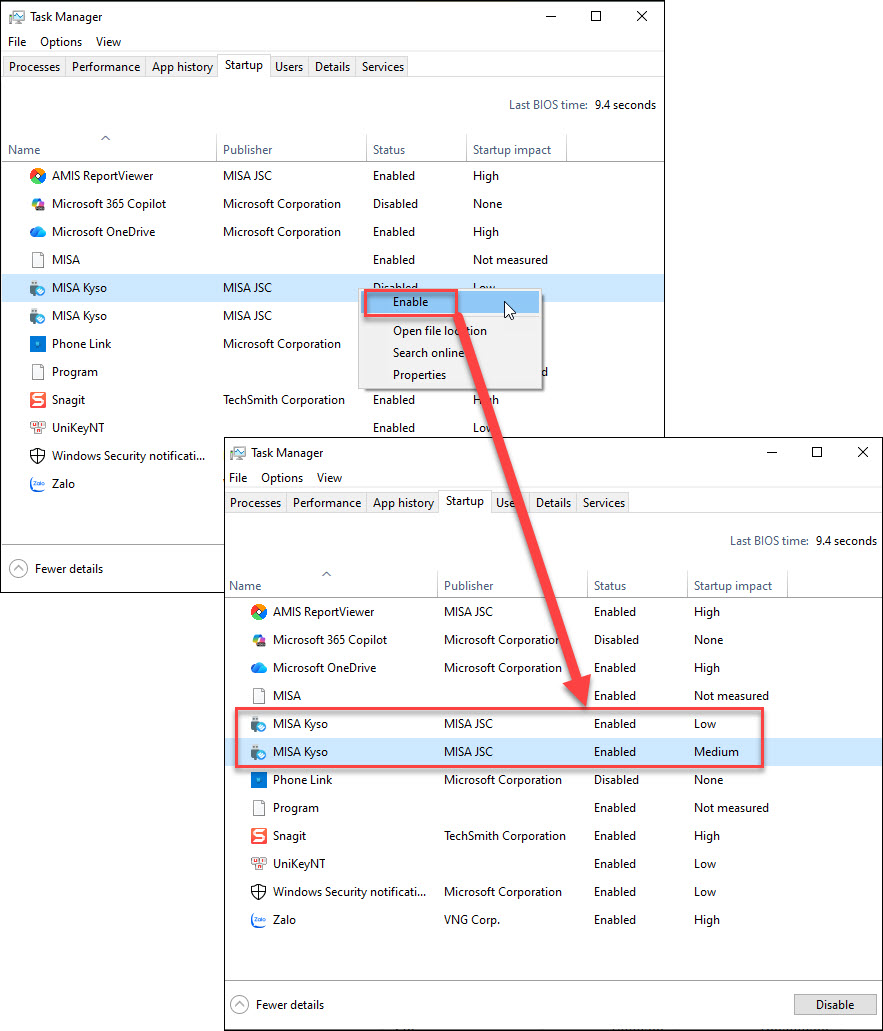Viewport: 883px width, 1031px height.
Task: Click Task Manager title icon in back window
Action: pos(16,17)
